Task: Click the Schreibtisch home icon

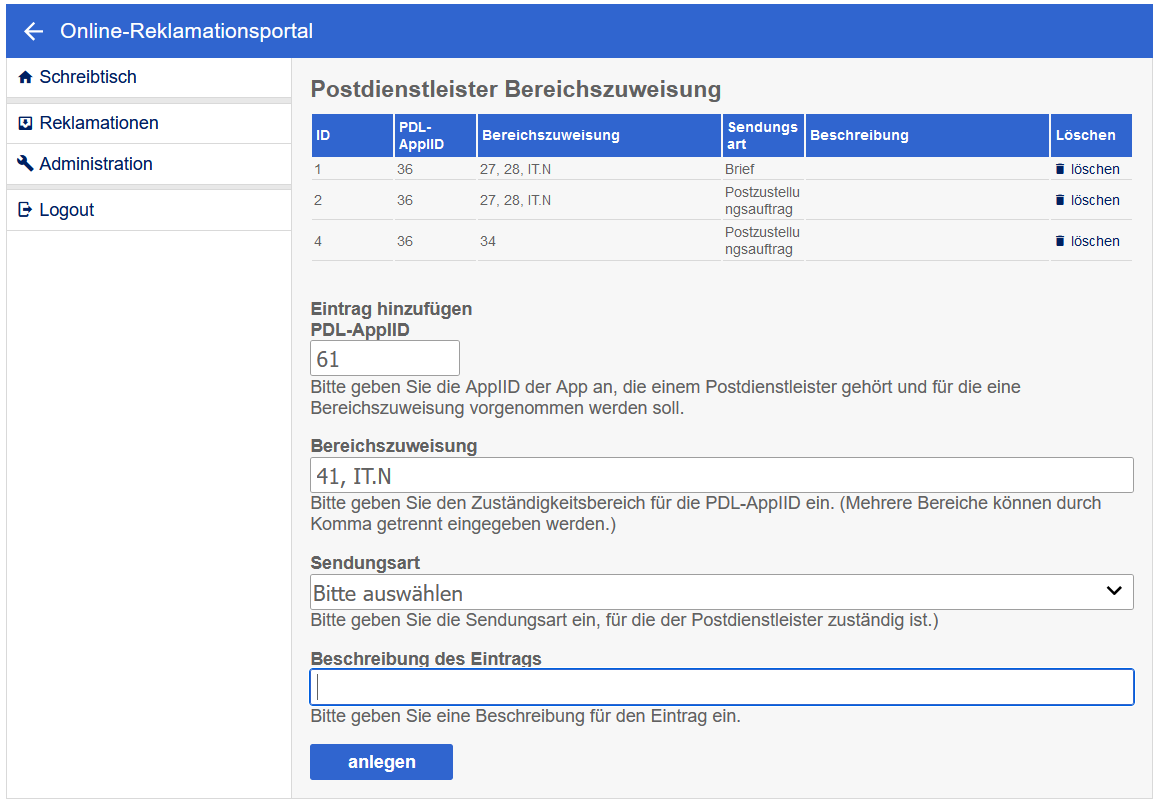Action: click(x=26, y=77)
